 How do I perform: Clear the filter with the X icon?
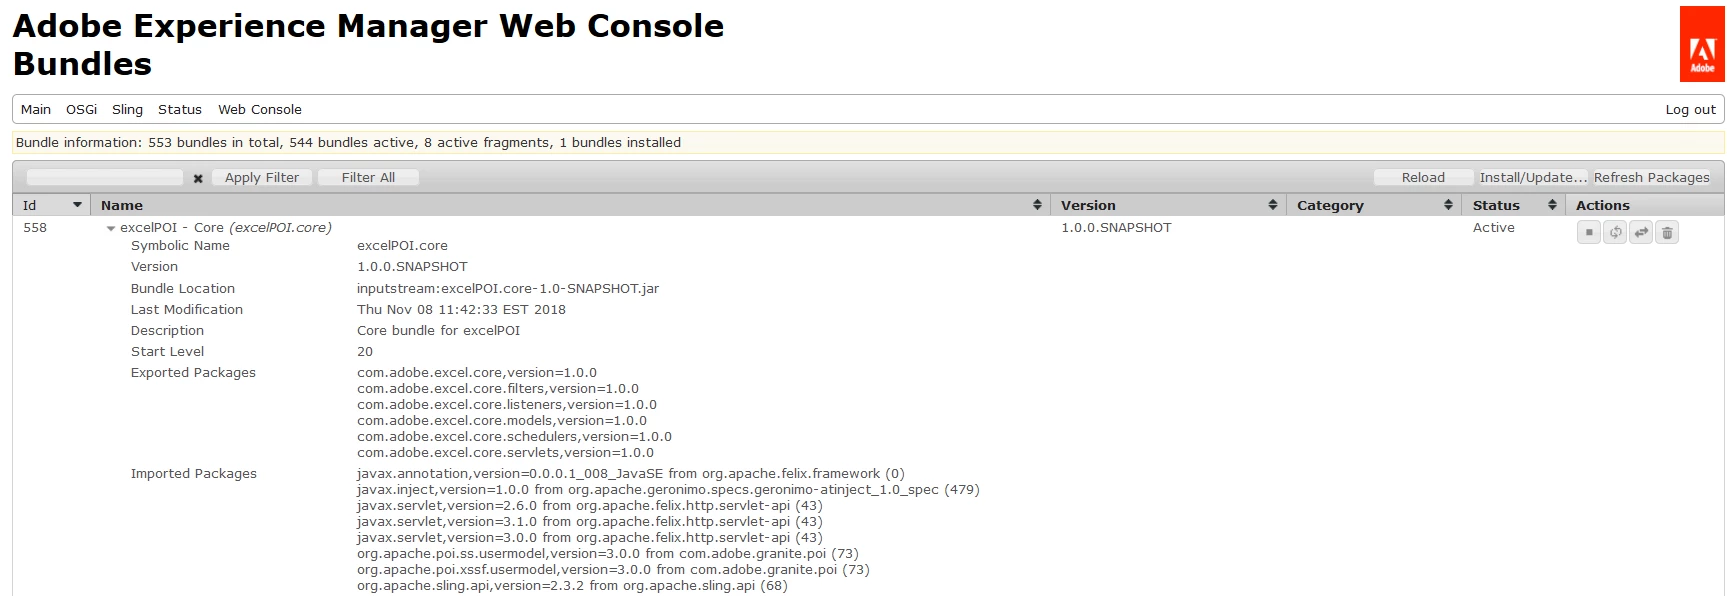click(198, 178)
